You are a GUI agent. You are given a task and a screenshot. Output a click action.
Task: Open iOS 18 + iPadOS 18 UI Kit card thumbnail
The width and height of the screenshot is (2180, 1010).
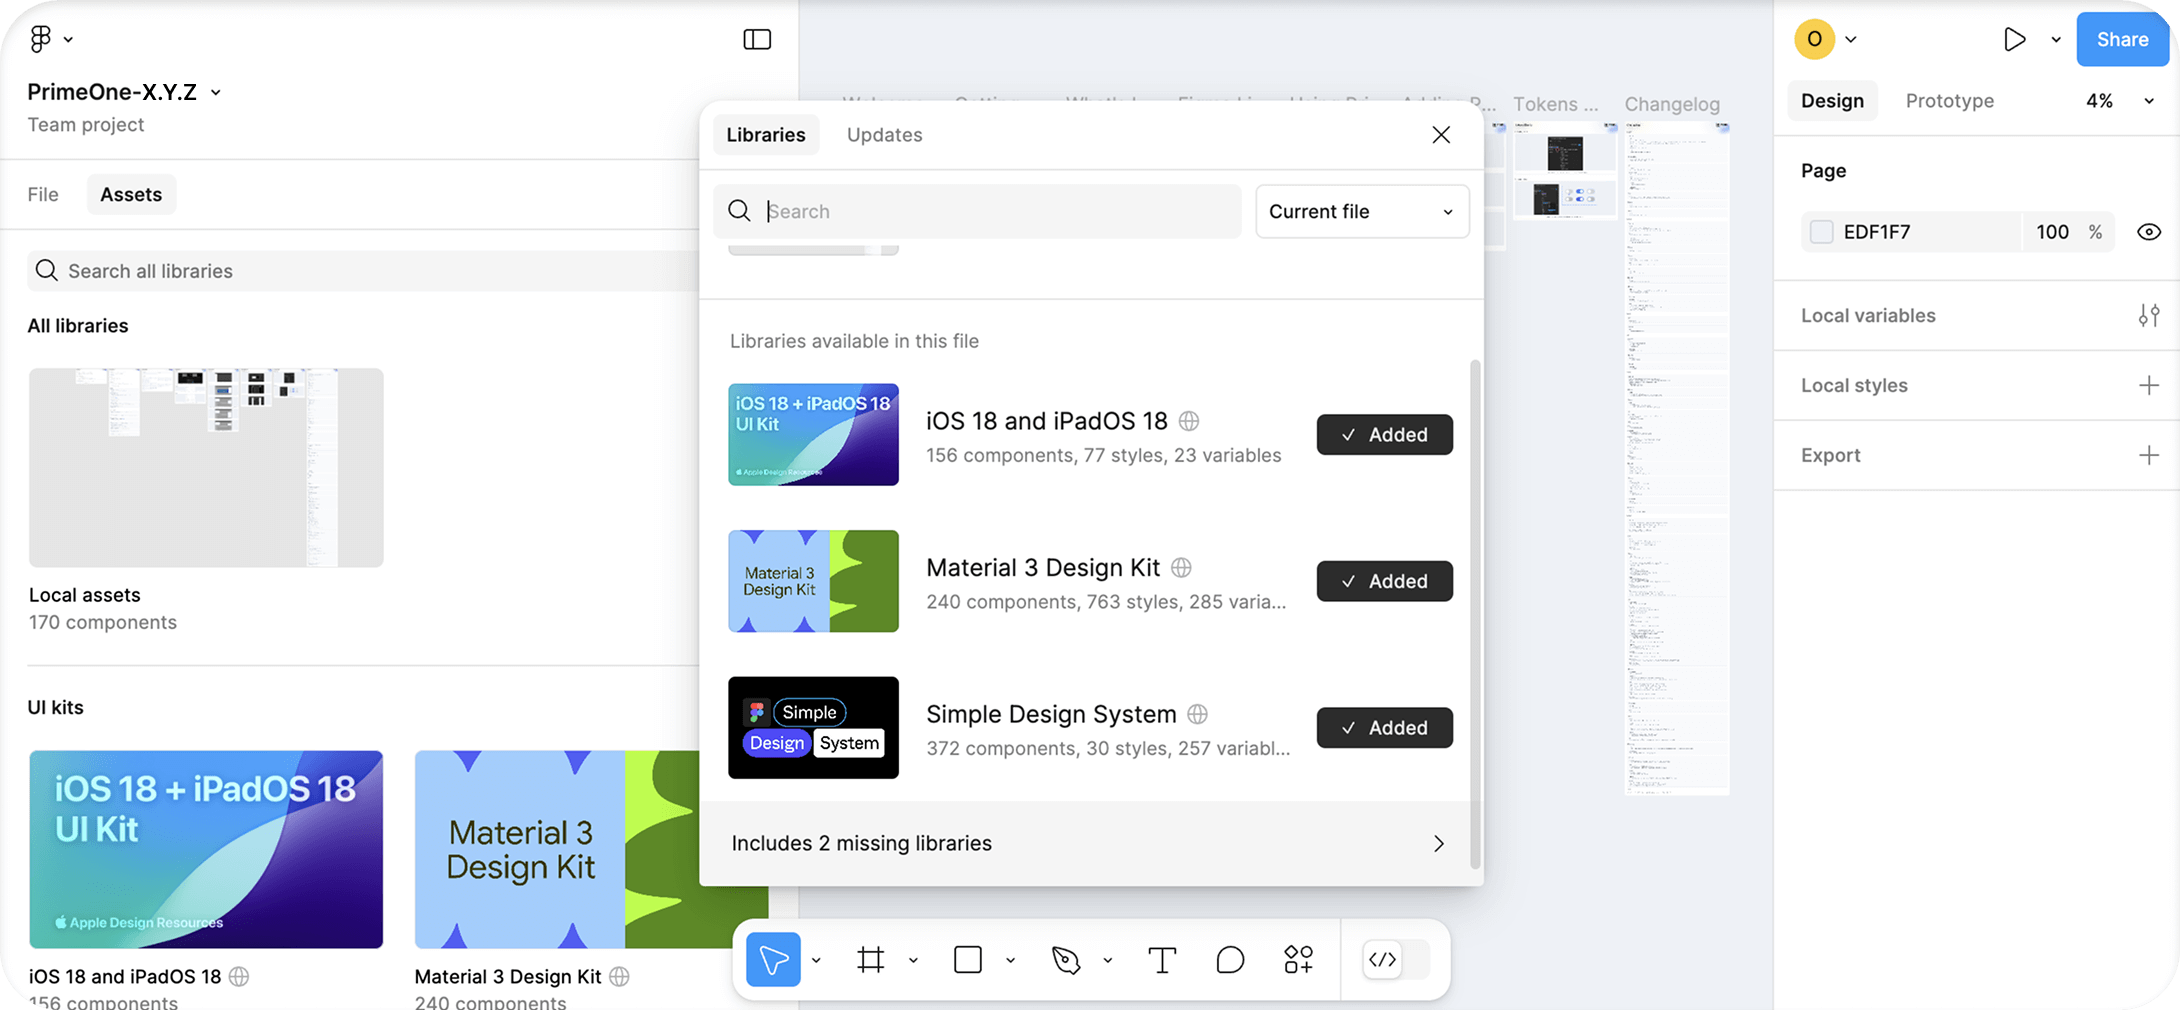206,849
